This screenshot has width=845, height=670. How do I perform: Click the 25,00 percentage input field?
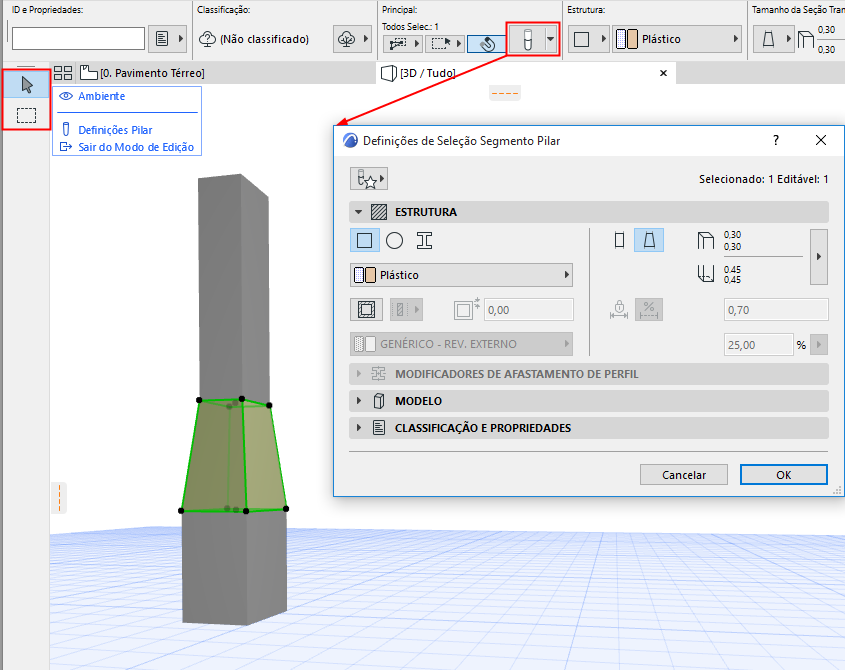[x=758, y=345]
